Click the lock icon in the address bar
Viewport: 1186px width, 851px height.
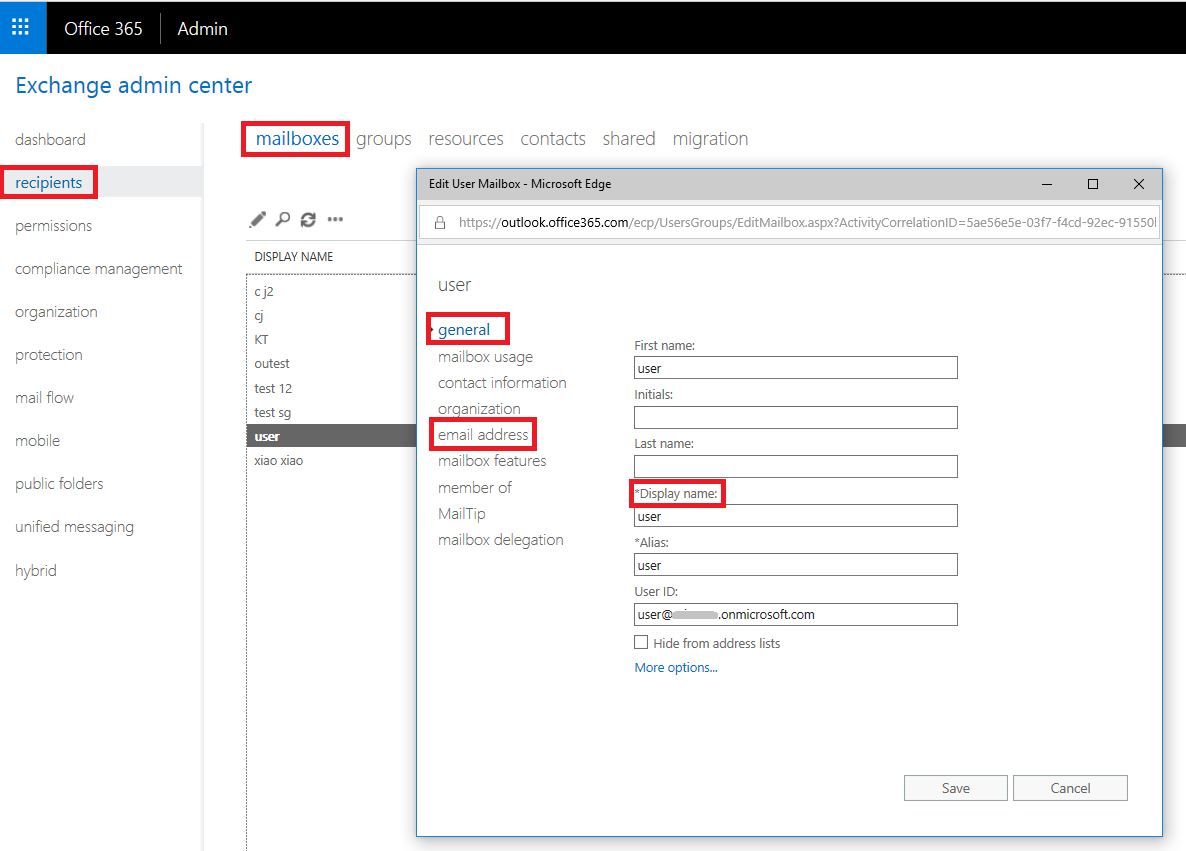439,223
